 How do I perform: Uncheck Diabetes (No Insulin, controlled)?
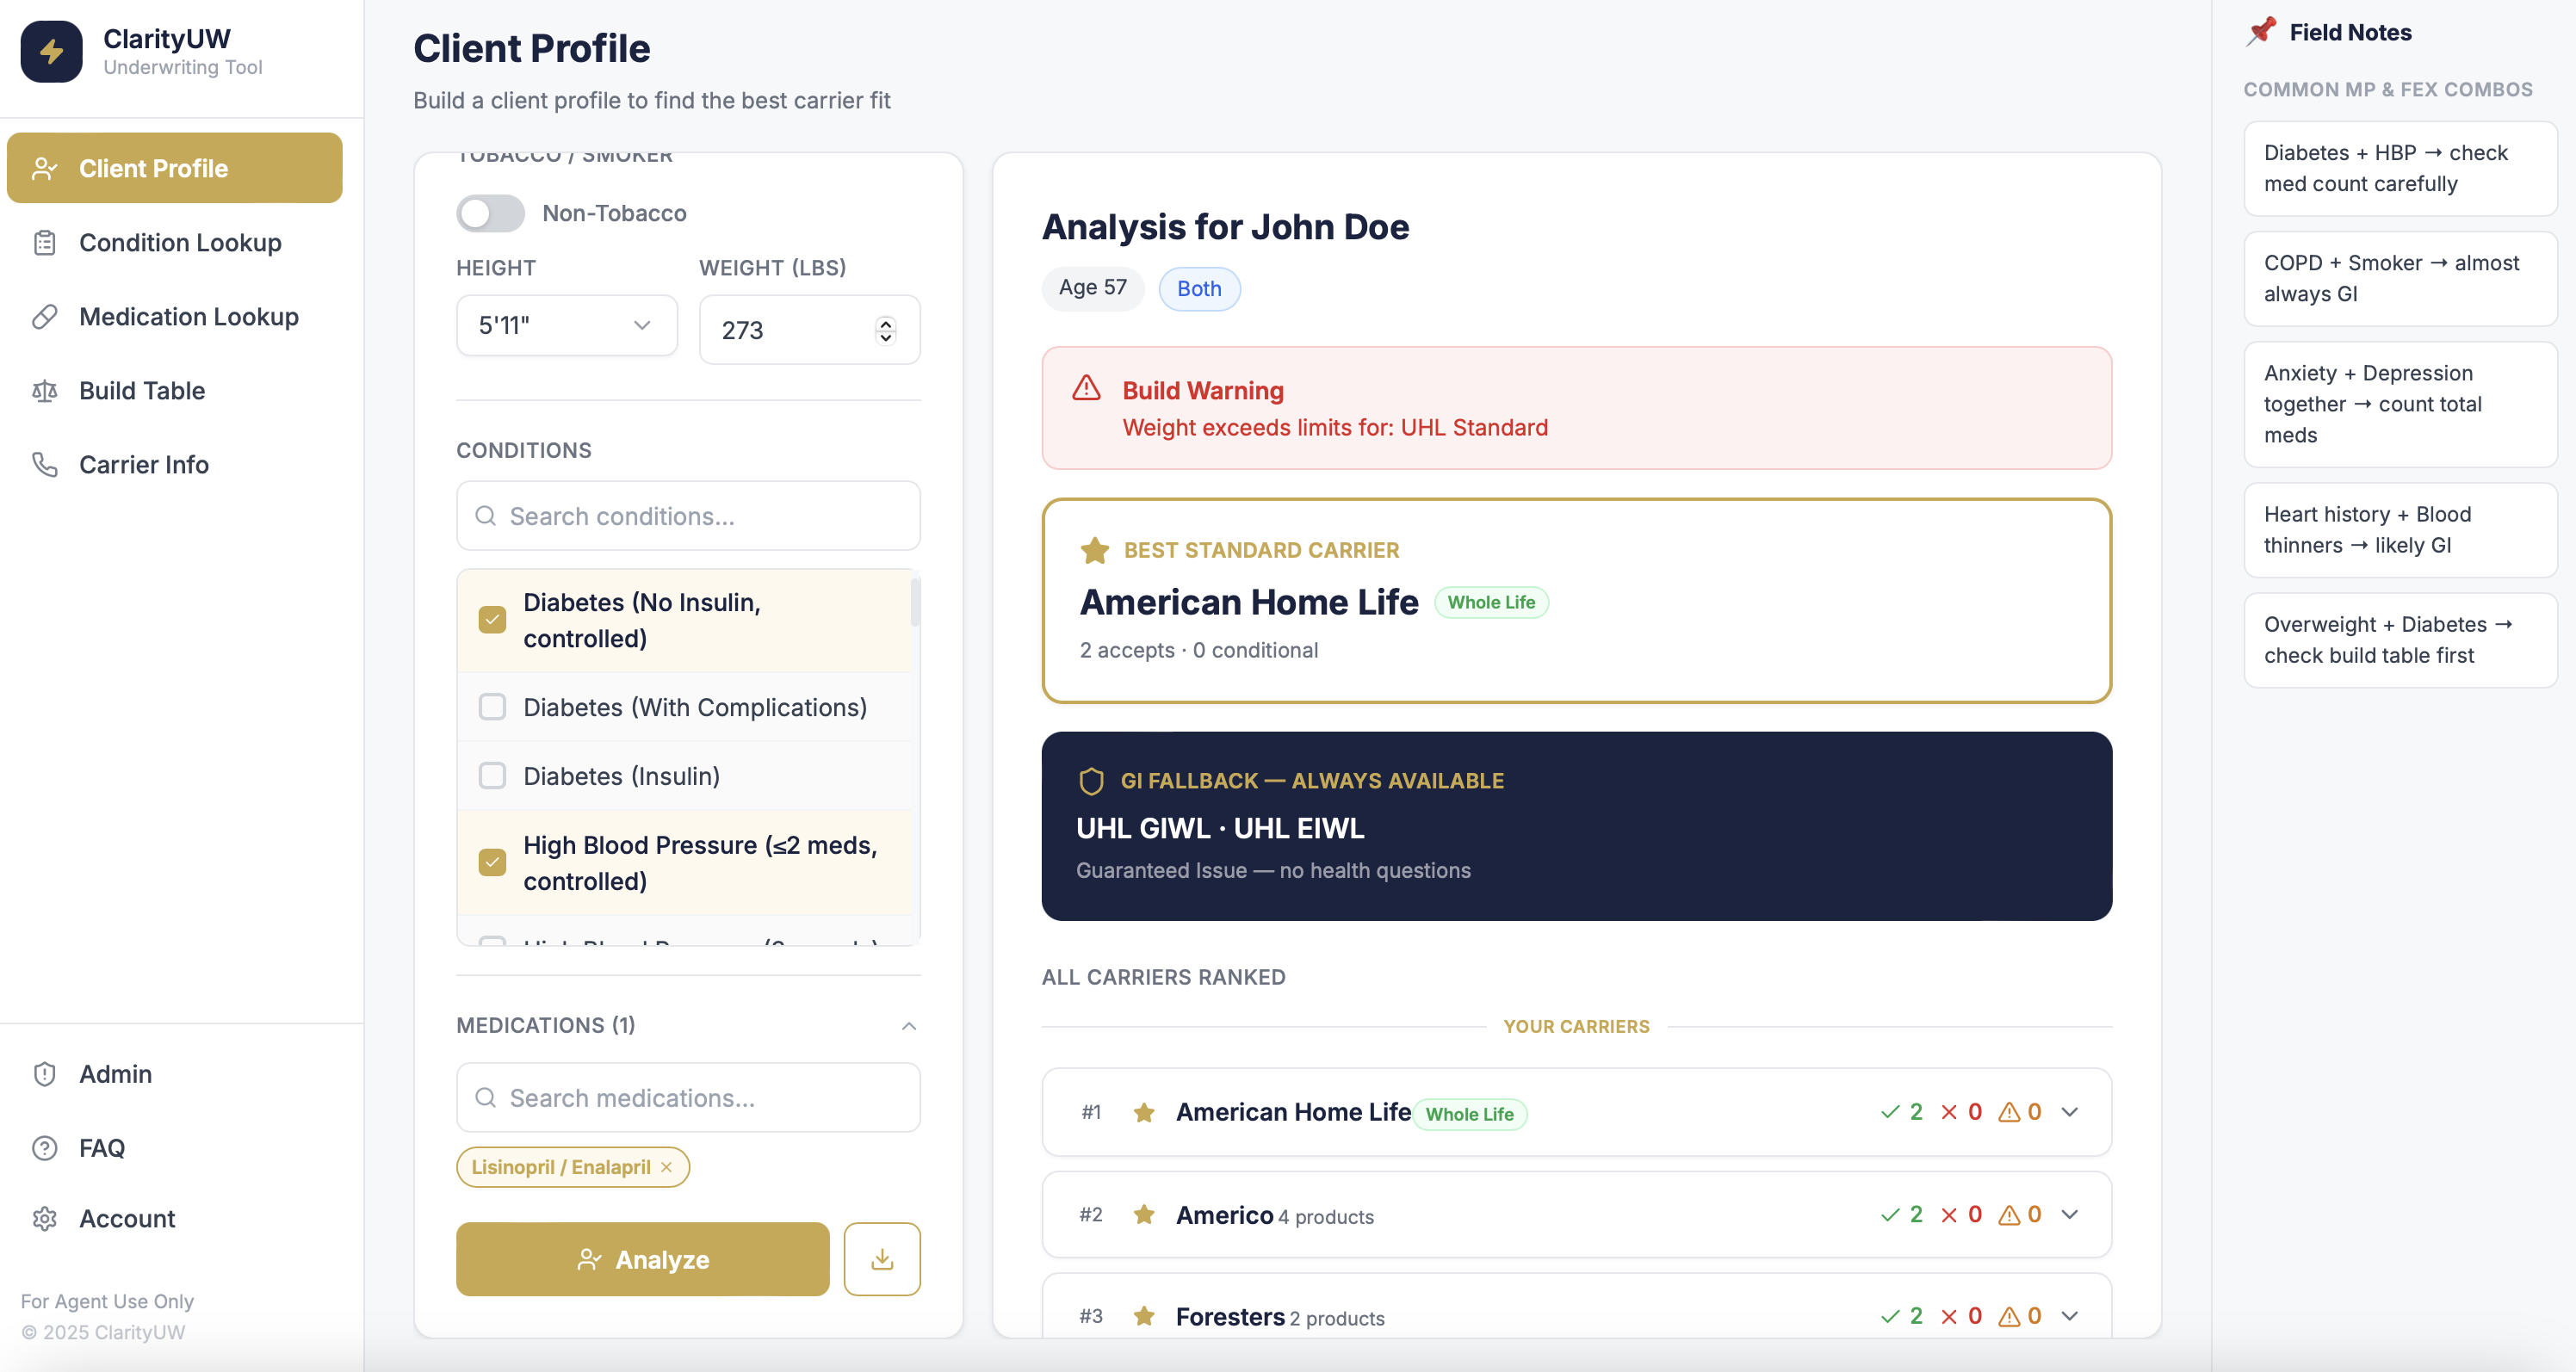pos(492,620)
